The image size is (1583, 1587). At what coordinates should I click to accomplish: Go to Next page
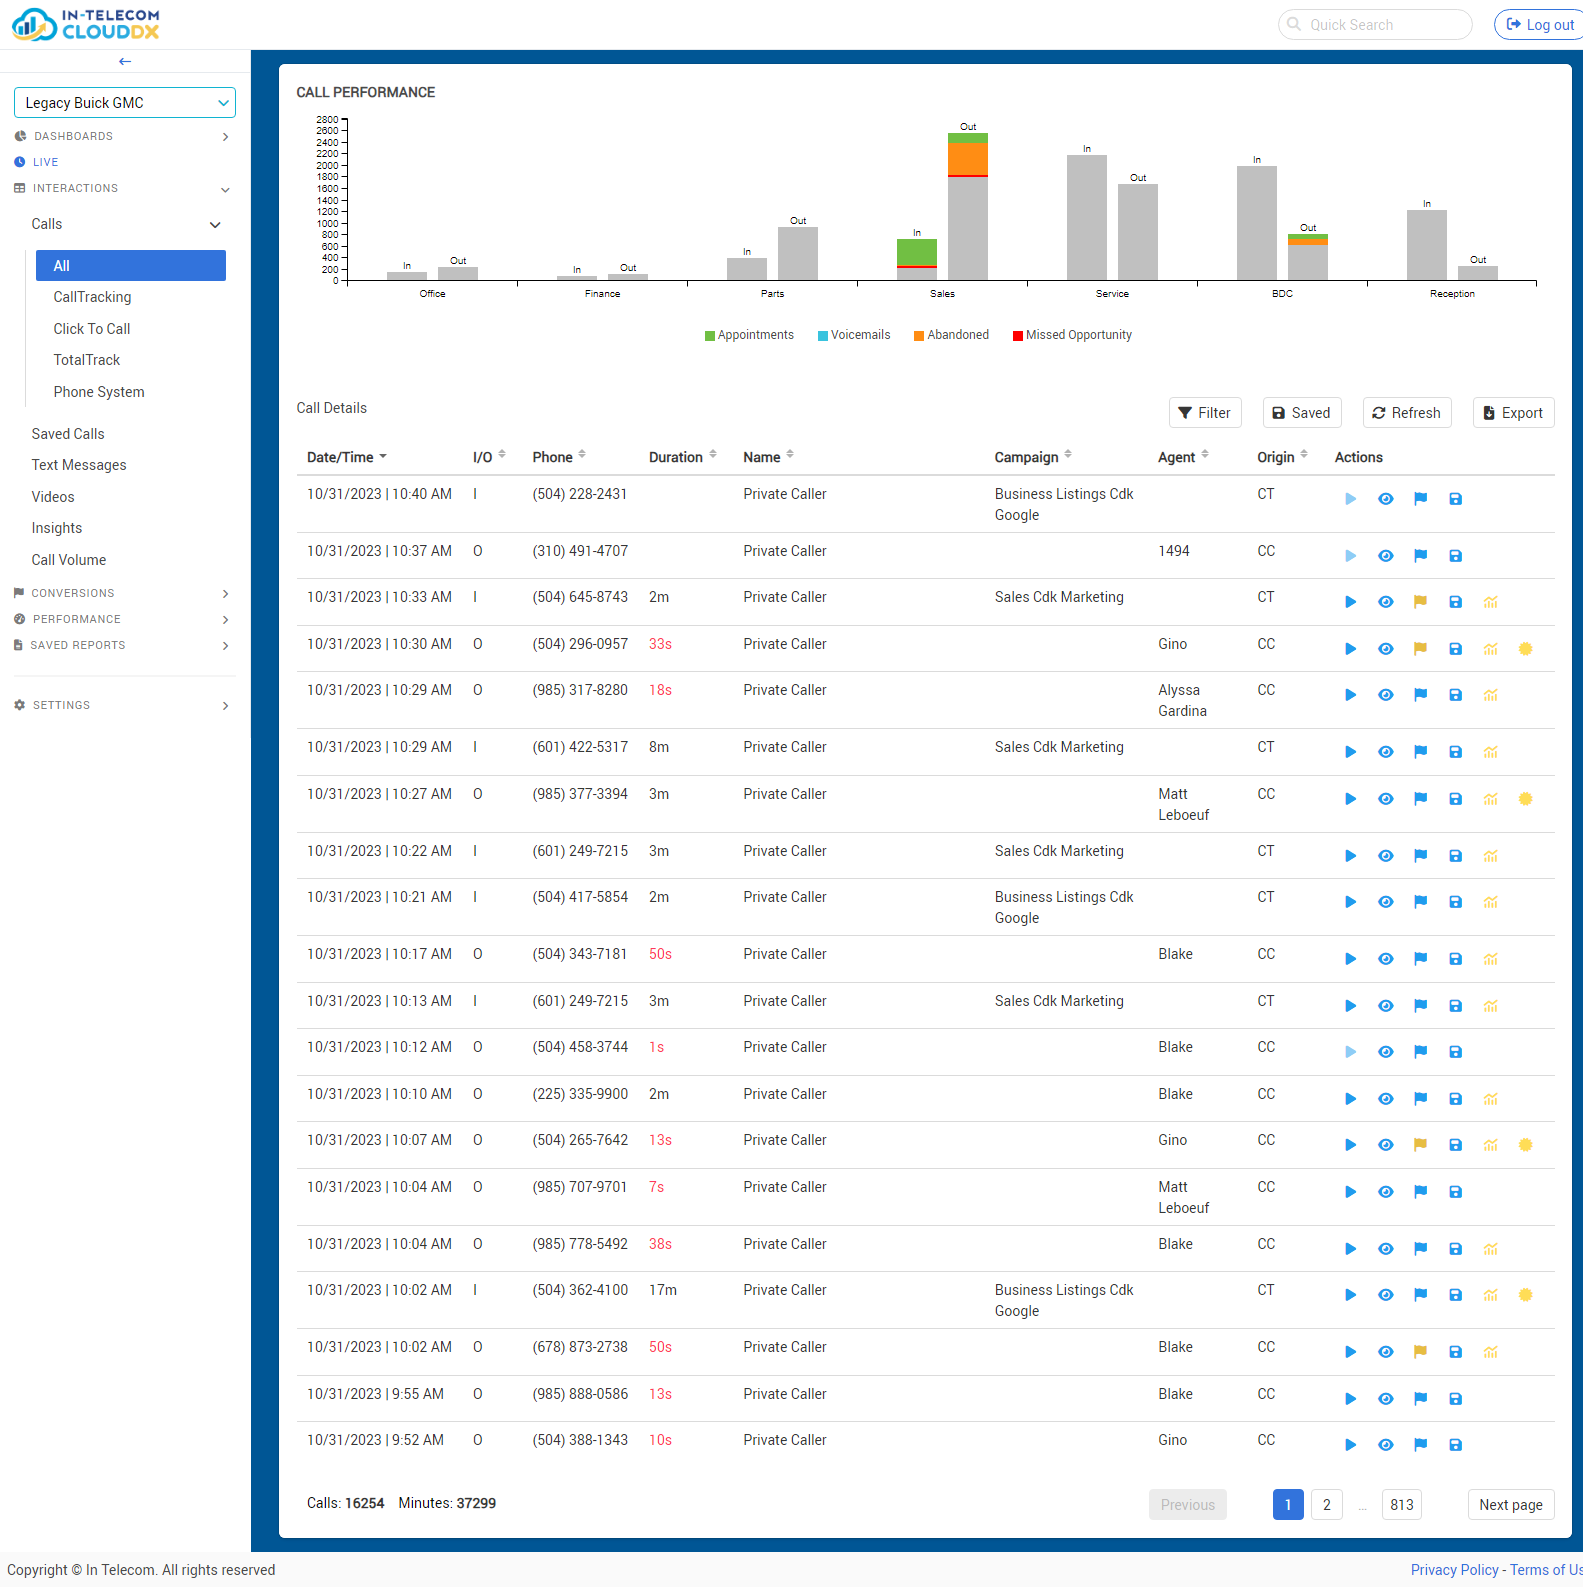tap(1511, 1505)
